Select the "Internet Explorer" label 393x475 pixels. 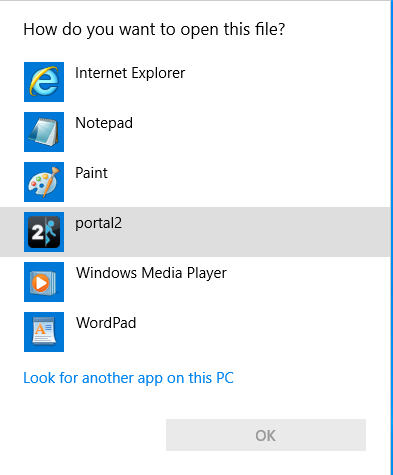[x=130, y=73]
